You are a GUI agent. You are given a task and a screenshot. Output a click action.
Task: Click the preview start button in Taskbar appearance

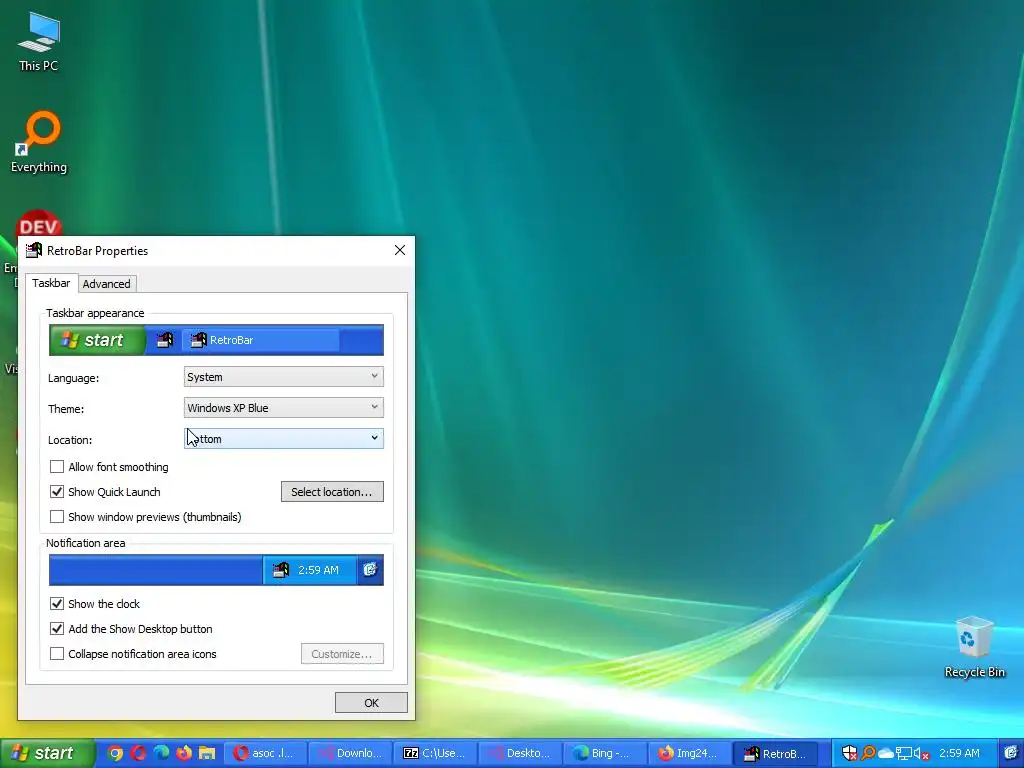click(x=97, y=340)
